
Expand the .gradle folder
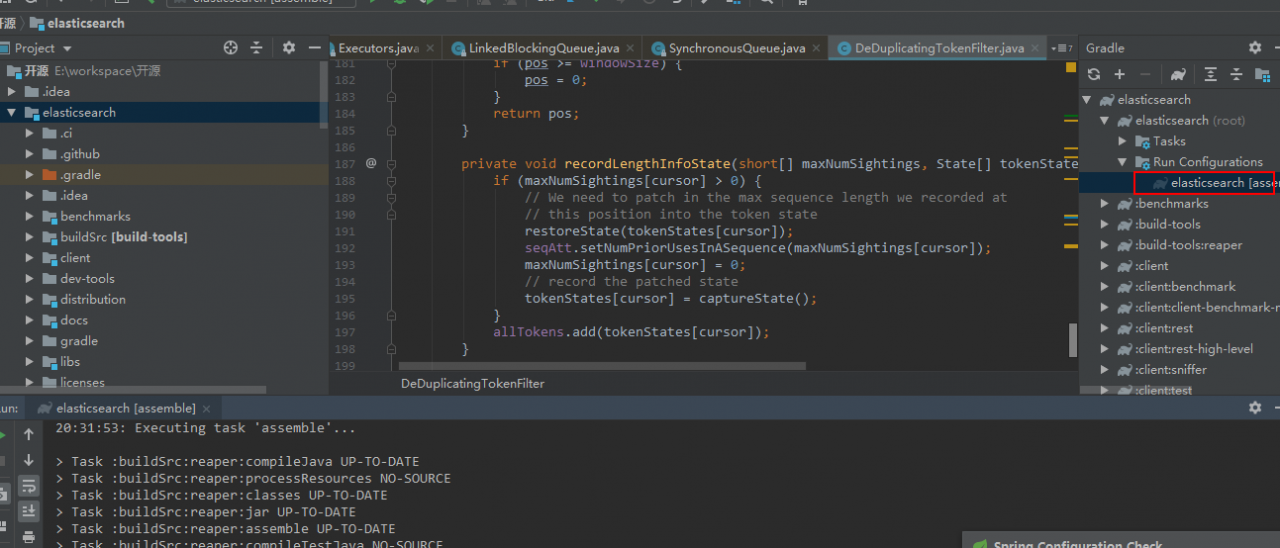click(x=30, y=175)
